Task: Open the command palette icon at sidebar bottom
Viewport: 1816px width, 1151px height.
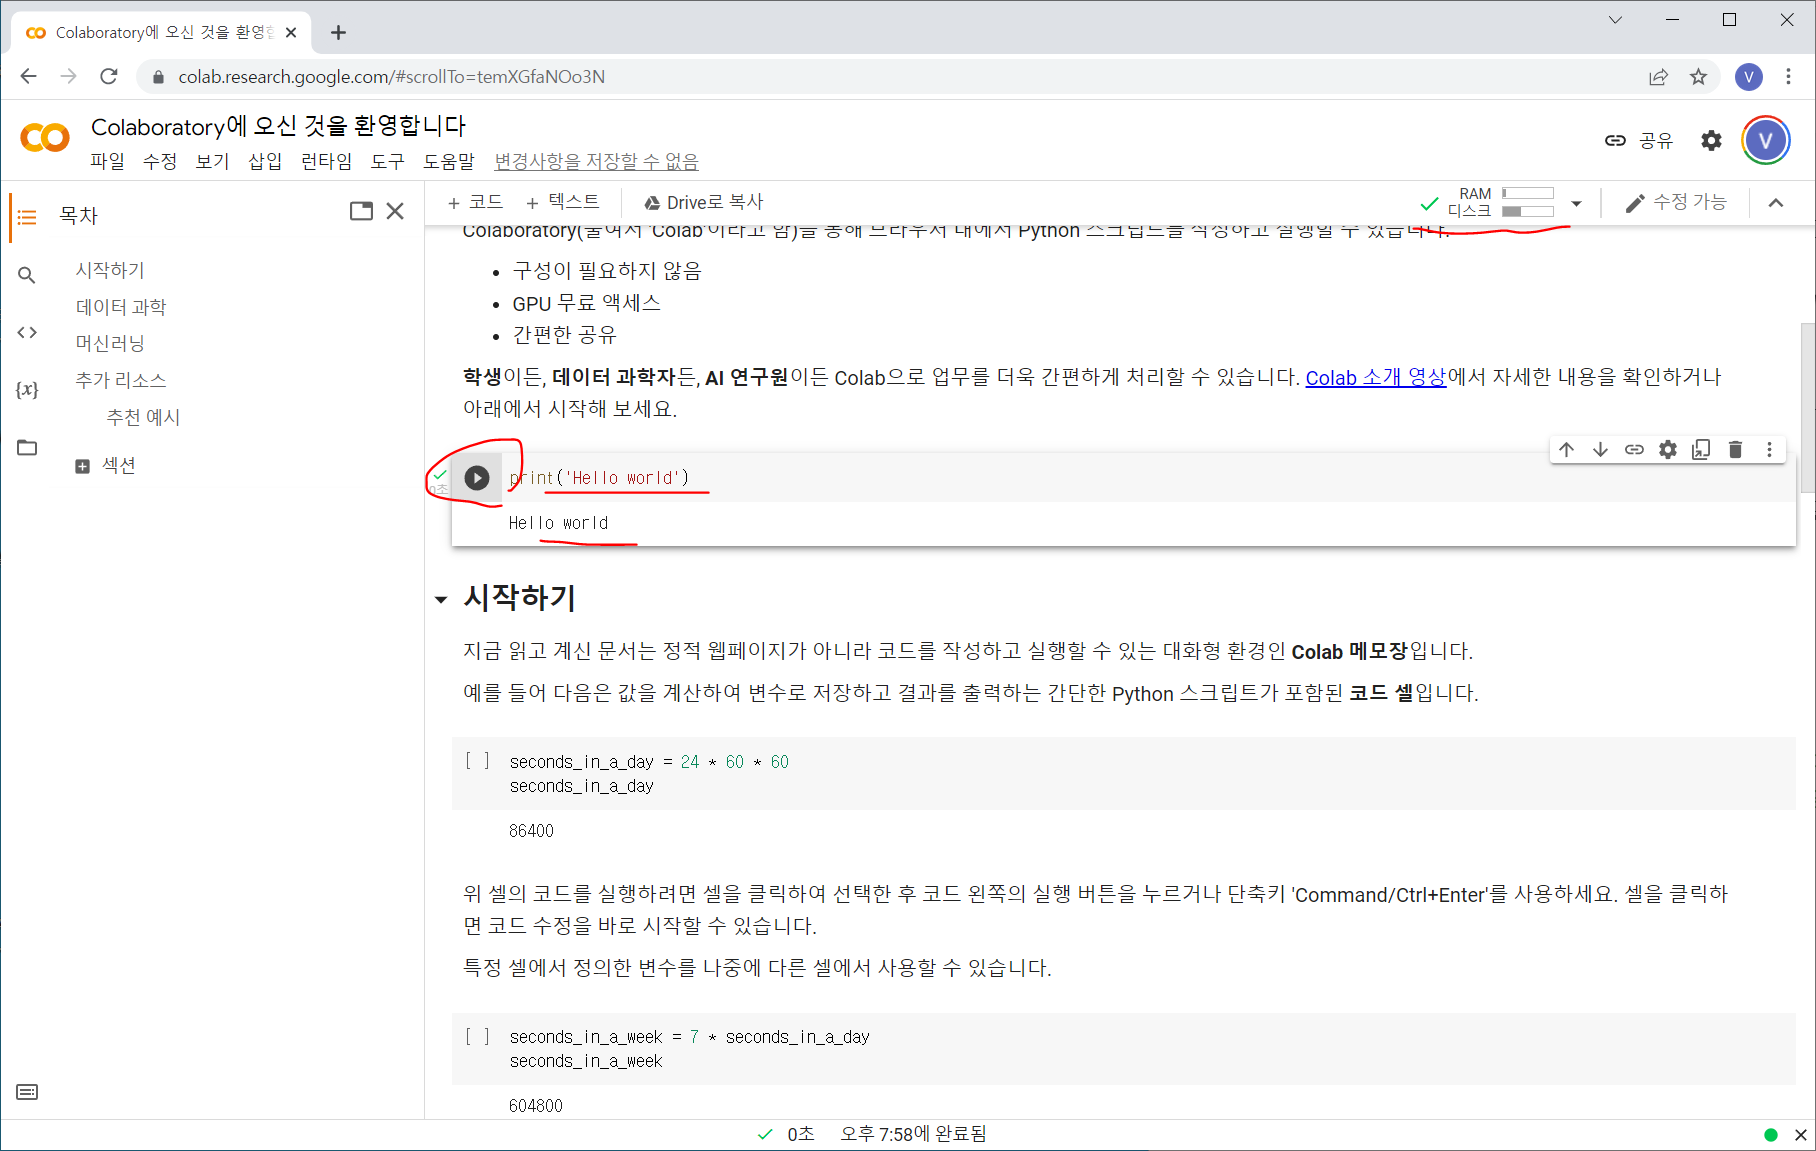Action: coord(27,1092)
